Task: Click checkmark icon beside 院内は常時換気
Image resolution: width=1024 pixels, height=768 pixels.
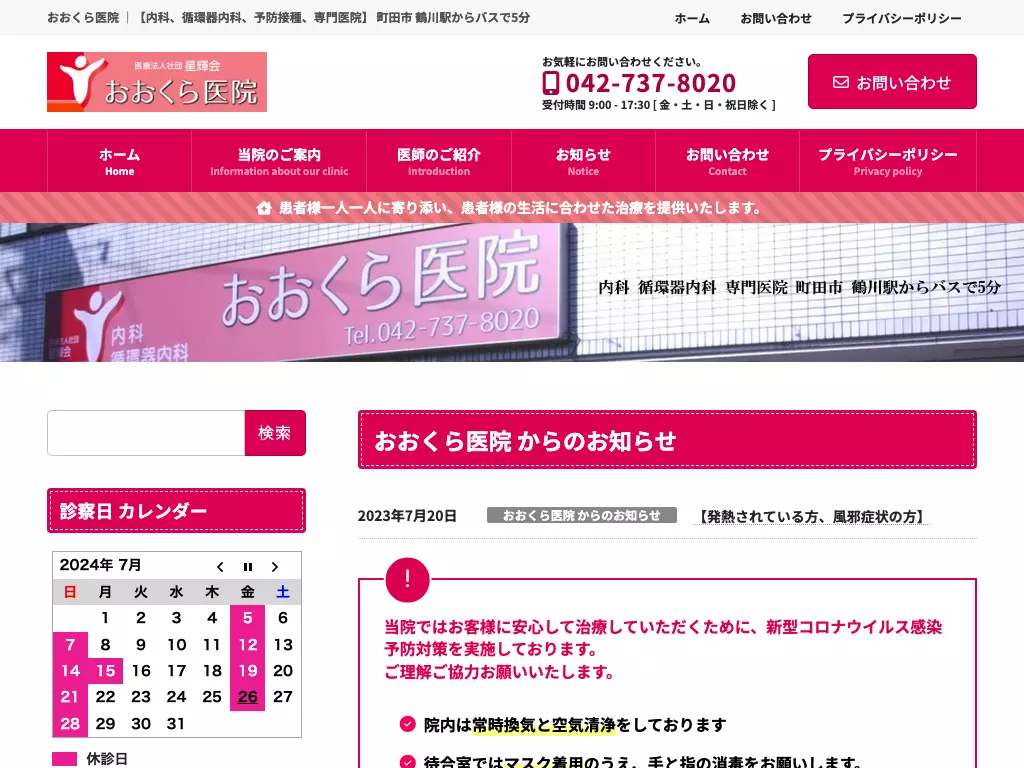Action: (408, 724)
